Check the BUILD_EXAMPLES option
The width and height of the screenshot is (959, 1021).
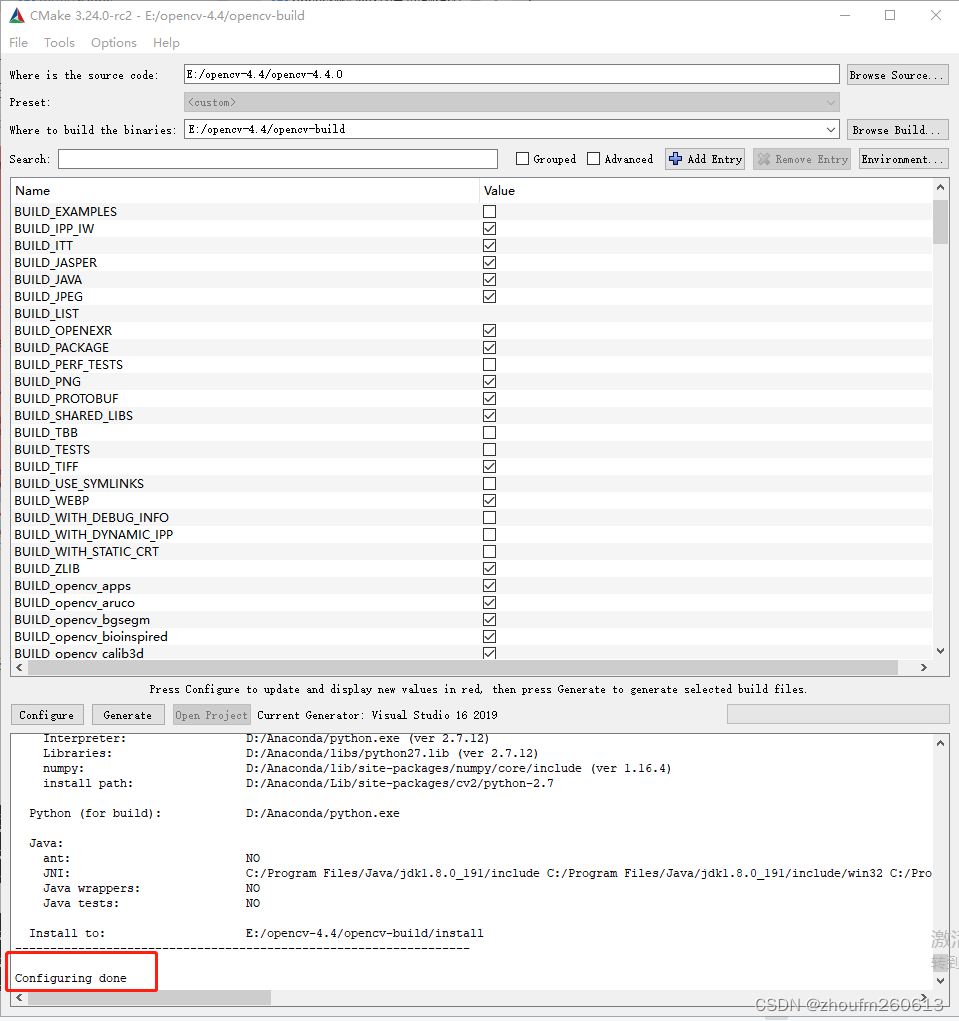[489, 211]
